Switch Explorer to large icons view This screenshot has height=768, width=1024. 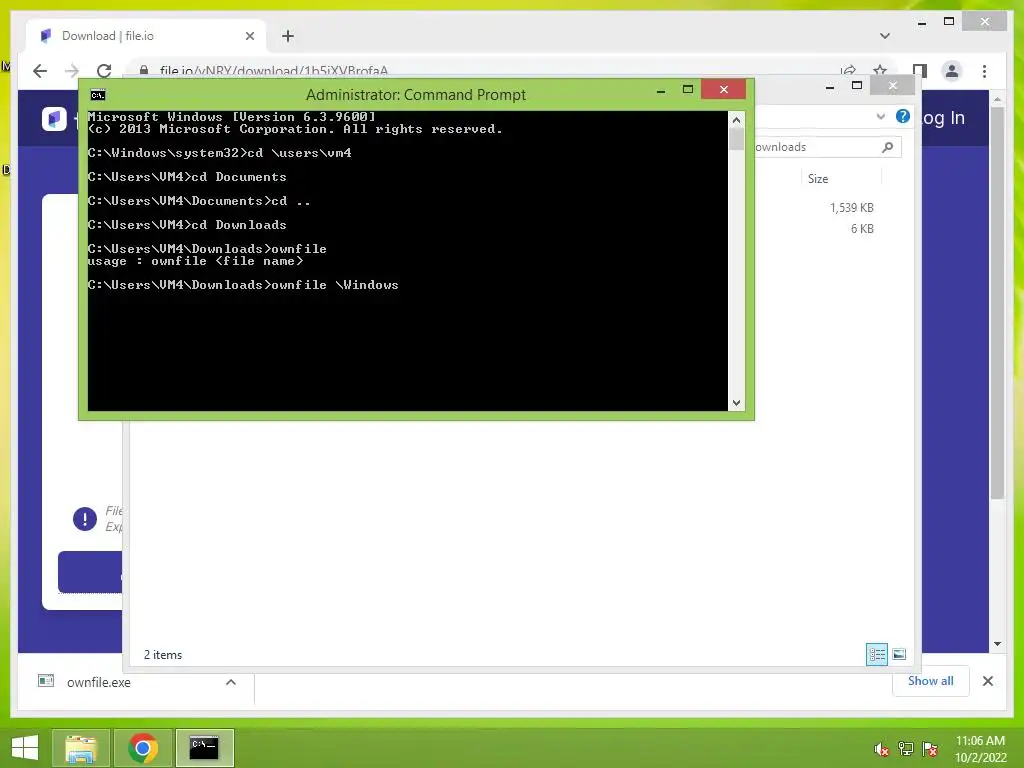point(899,654)
